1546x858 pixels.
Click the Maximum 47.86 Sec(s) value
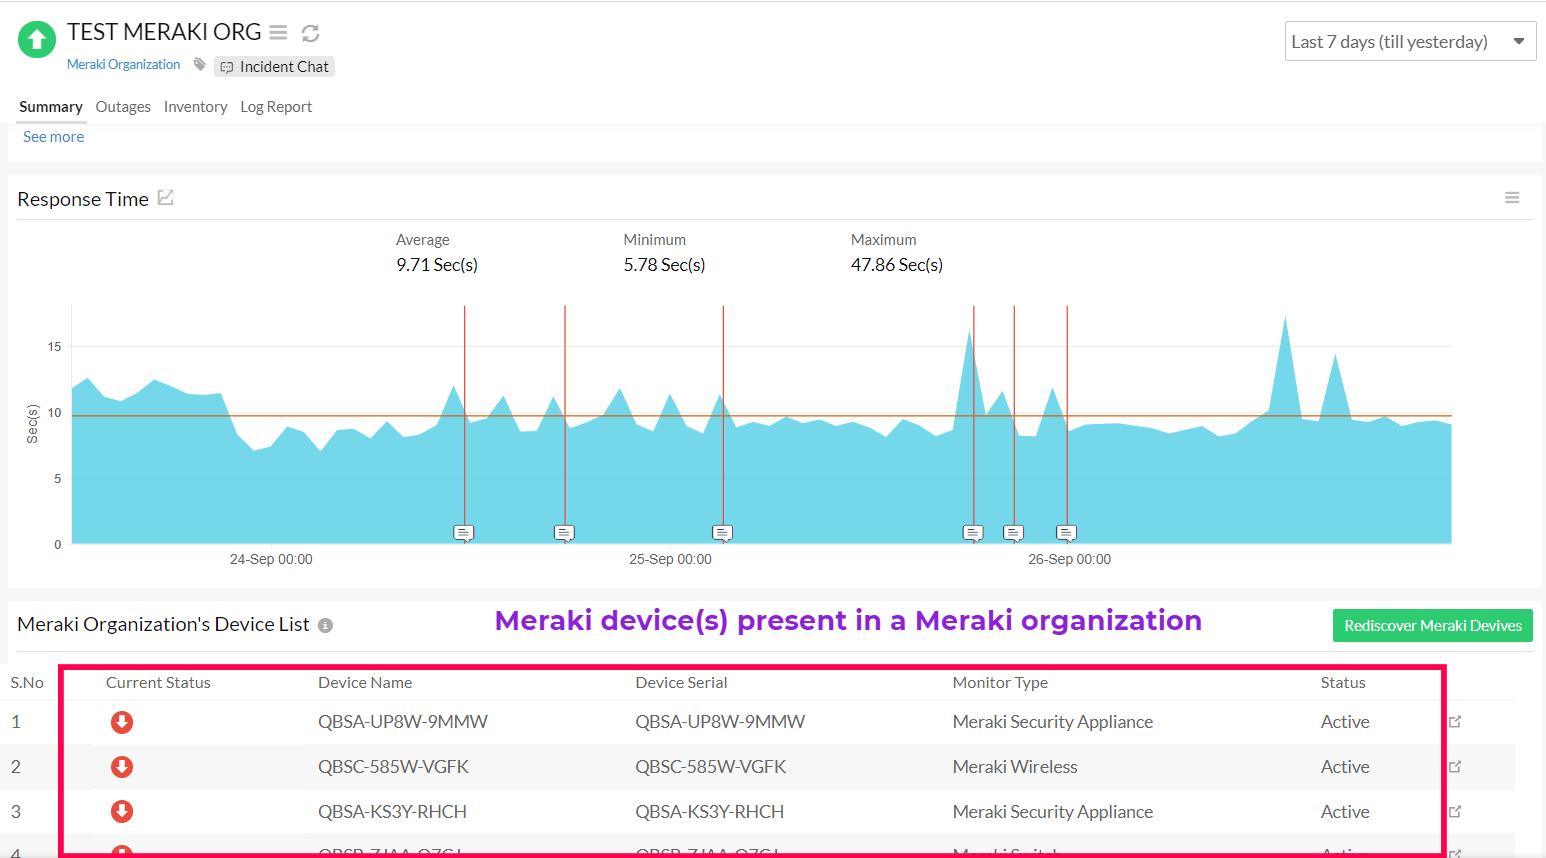[x=897, y=265]
